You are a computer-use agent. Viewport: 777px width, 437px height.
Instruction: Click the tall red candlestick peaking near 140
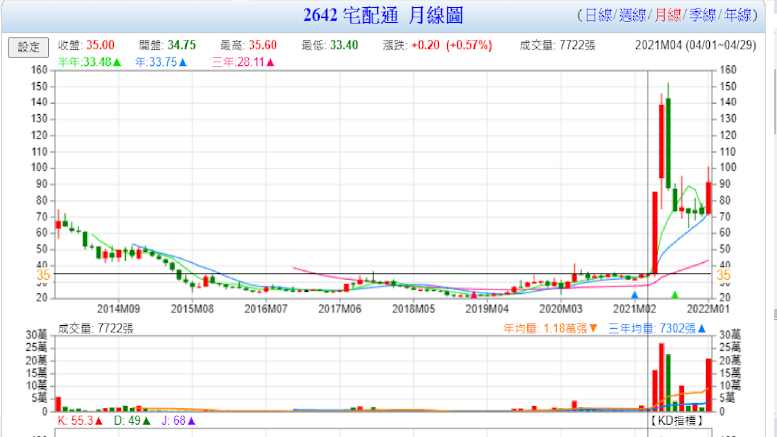(662, 141)
